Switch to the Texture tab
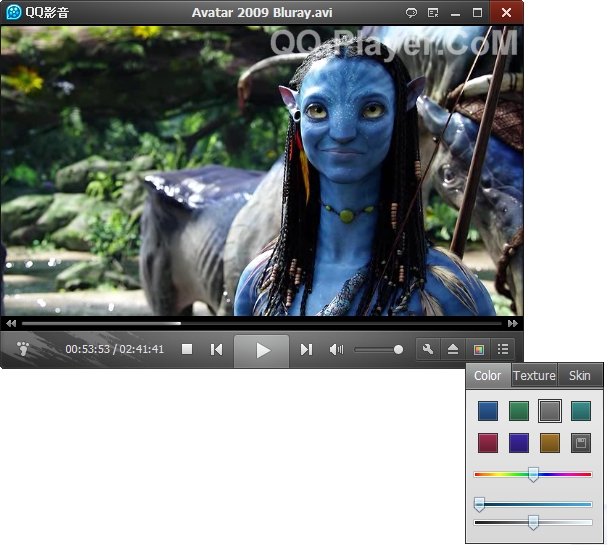Screen dimensions: 607x545 [x=534, y=376]
